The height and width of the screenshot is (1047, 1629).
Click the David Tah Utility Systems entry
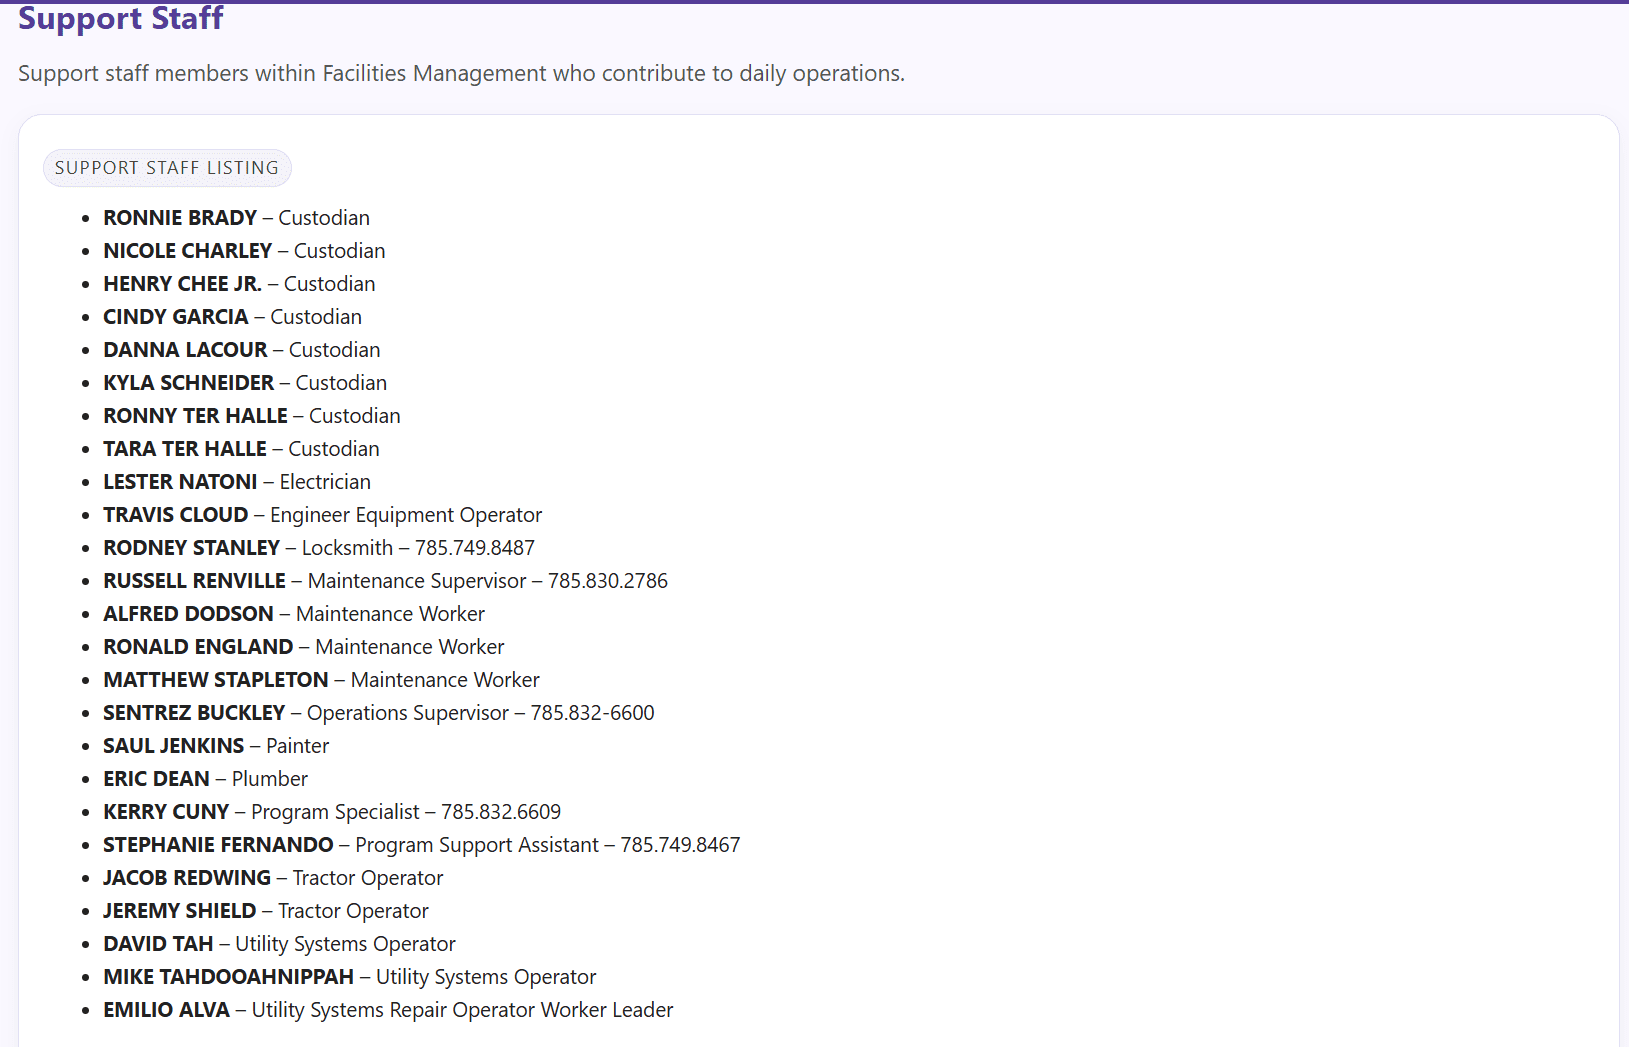pos(279,944)
